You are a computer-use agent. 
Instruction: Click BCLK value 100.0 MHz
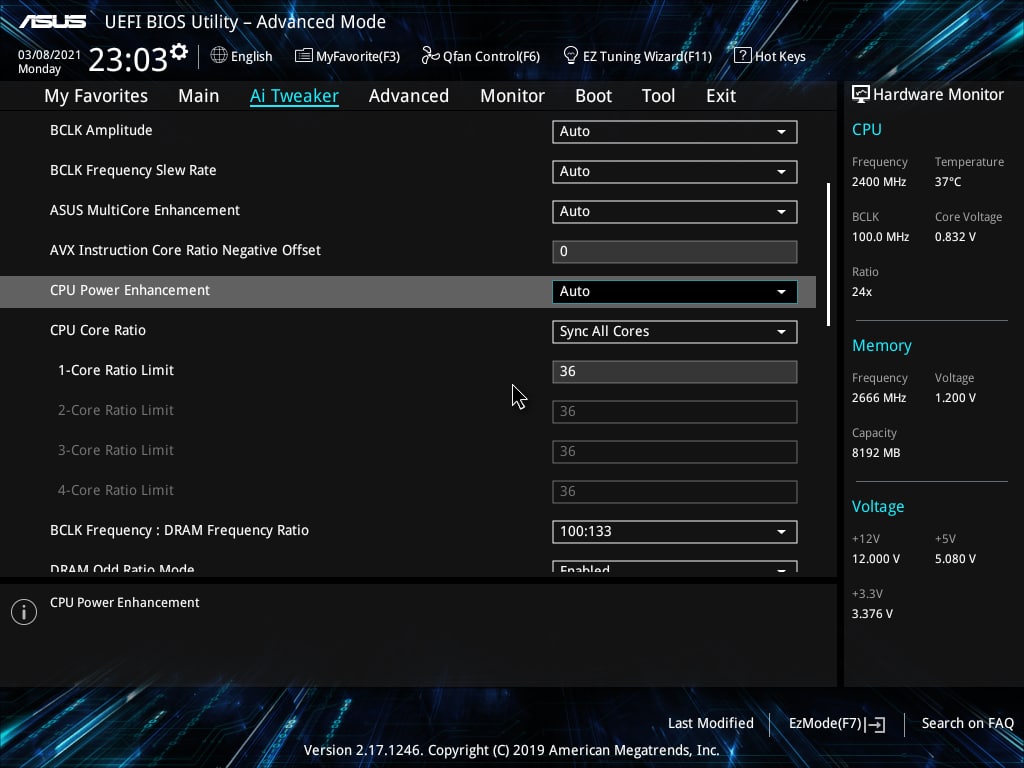tap(880, 237)
